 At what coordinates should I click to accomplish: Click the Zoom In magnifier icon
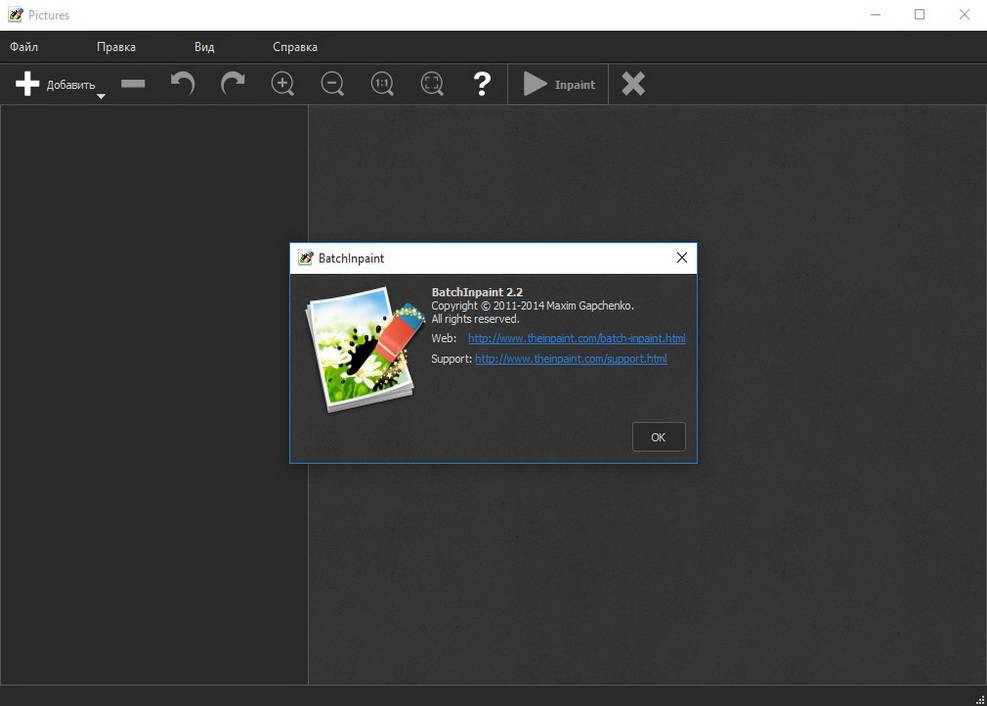click(x=283, y=84)
